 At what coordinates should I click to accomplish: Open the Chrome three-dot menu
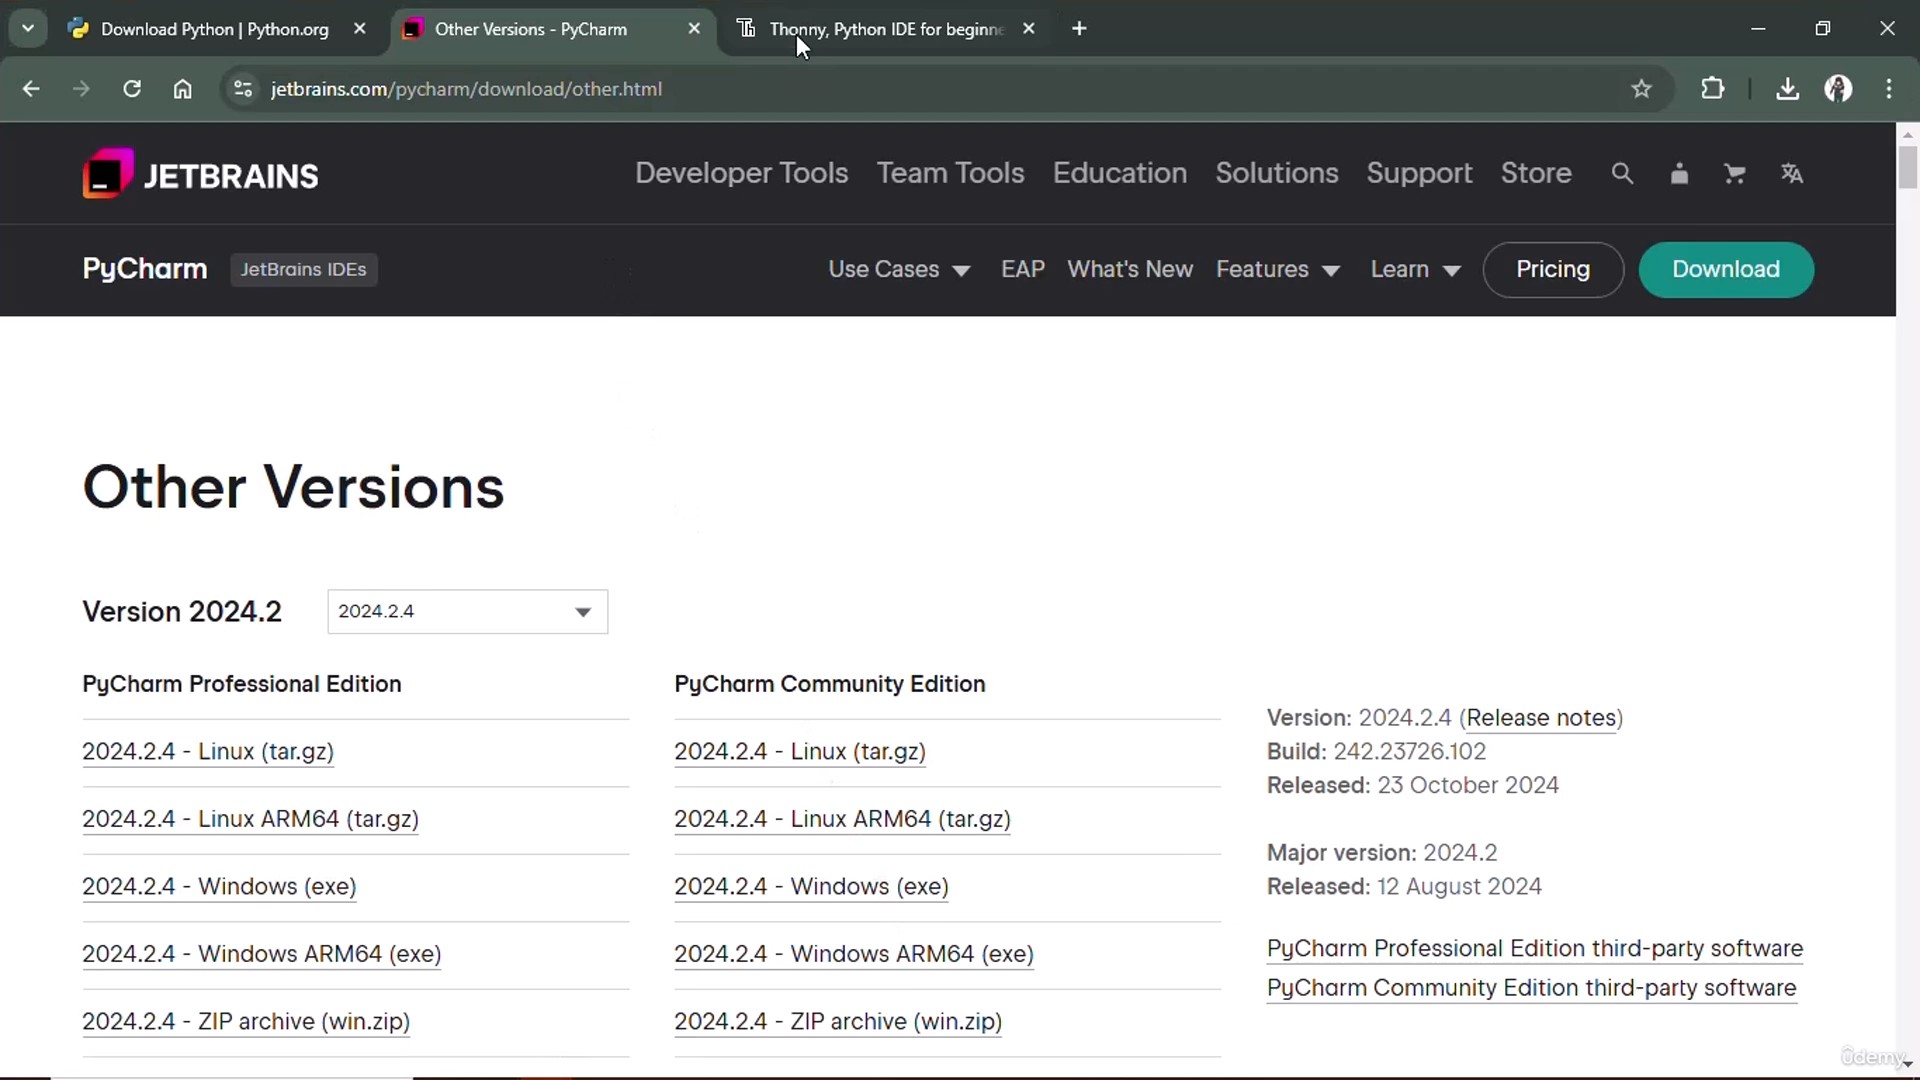tap(1889, 89)
